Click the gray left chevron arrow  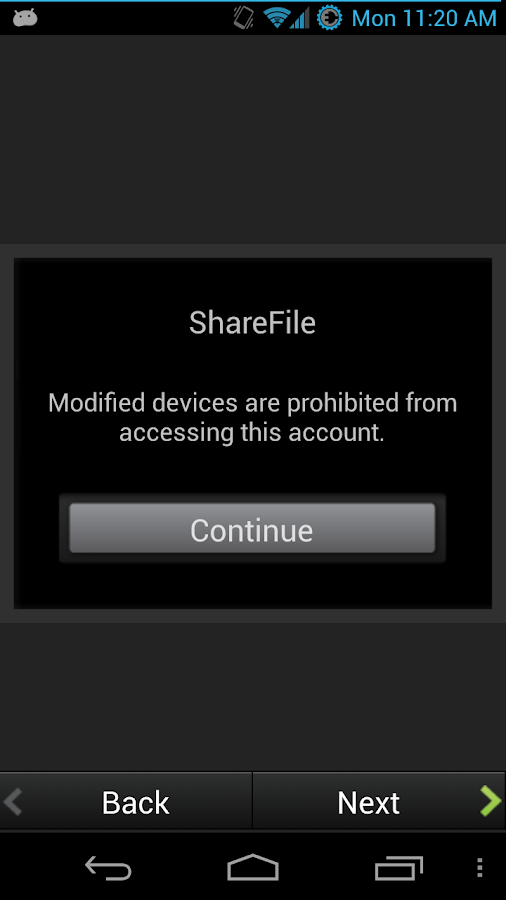13,801
